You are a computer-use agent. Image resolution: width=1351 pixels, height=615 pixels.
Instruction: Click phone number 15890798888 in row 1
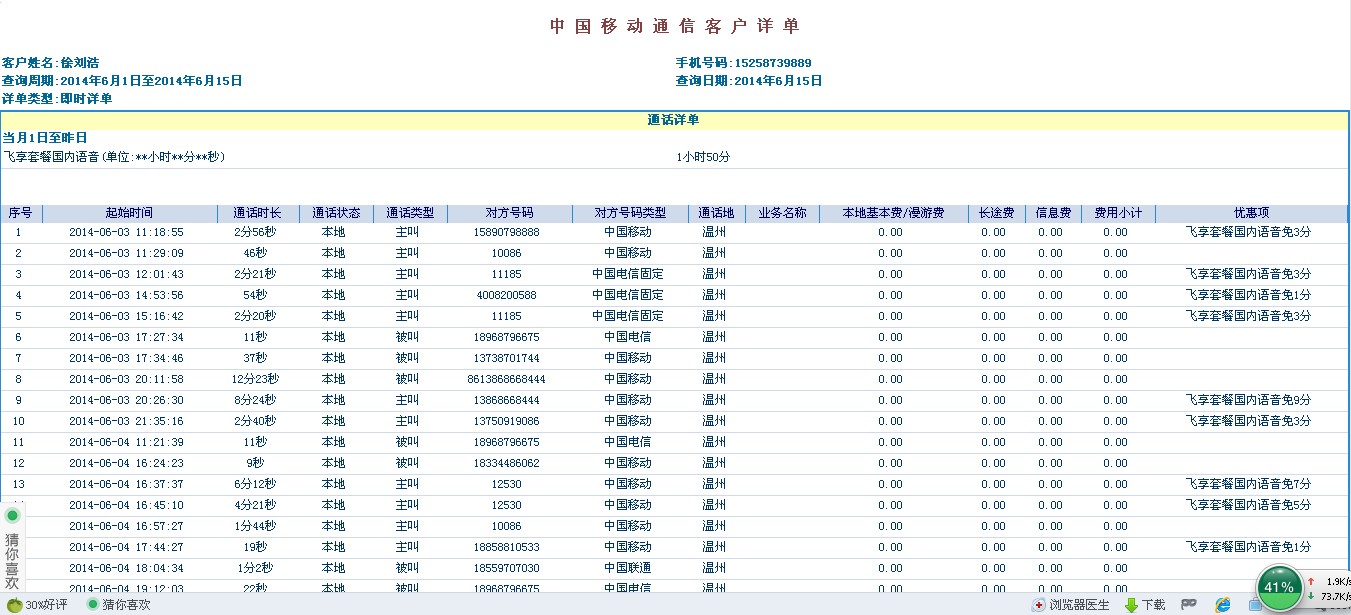(x=506, y=232)
